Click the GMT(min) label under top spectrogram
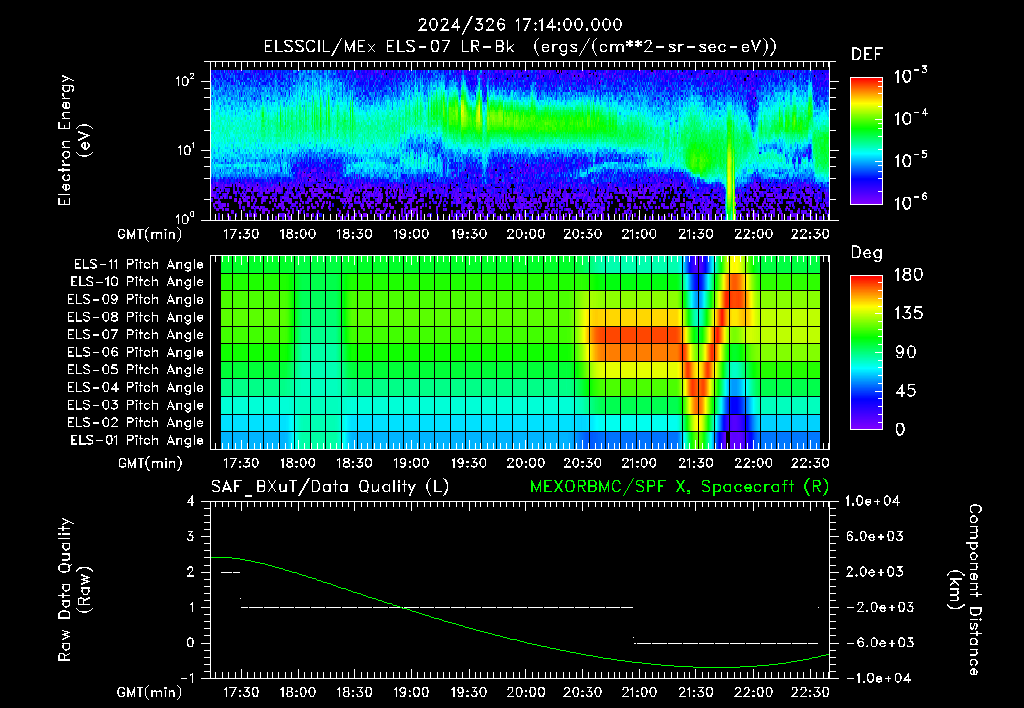The width and height of the screenshot is (1024, 708). pos(150,235)
